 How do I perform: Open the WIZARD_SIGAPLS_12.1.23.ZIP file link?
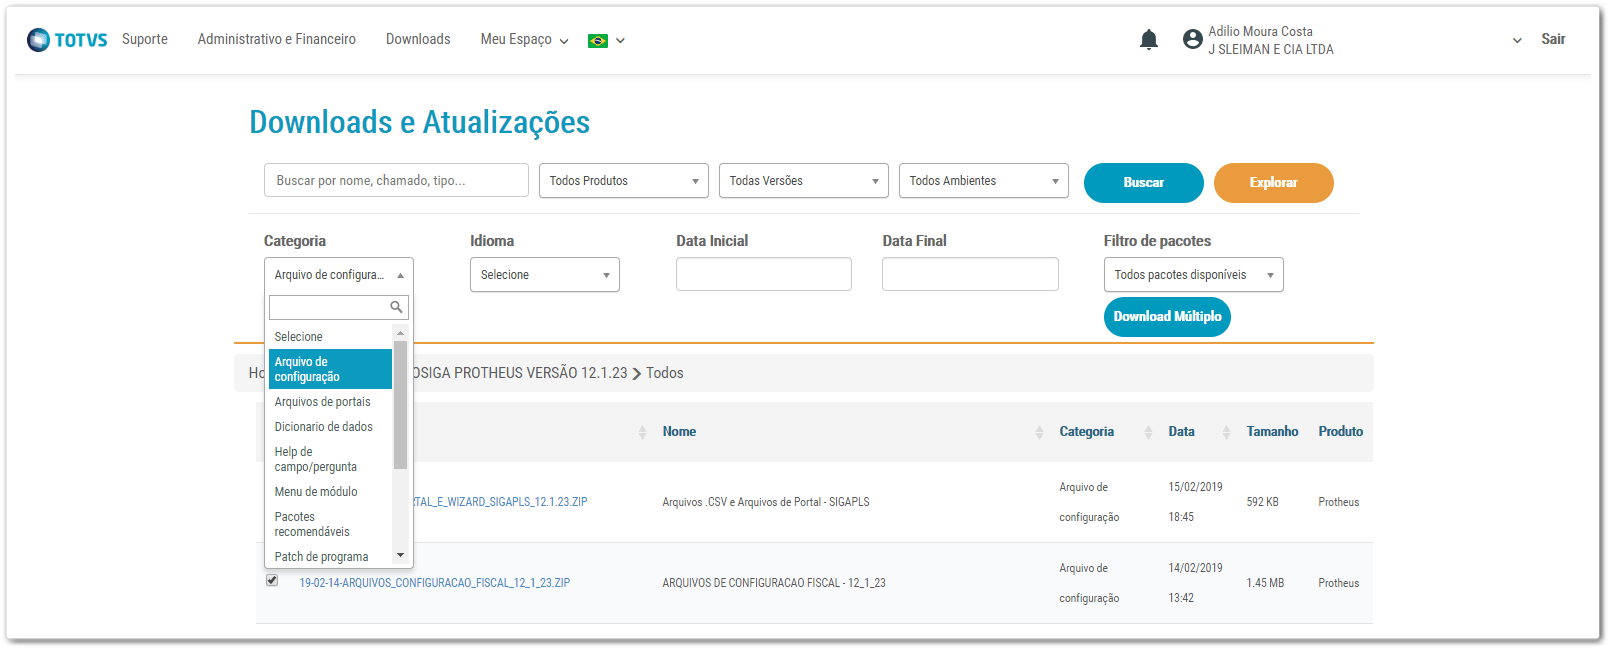[500, 502]
